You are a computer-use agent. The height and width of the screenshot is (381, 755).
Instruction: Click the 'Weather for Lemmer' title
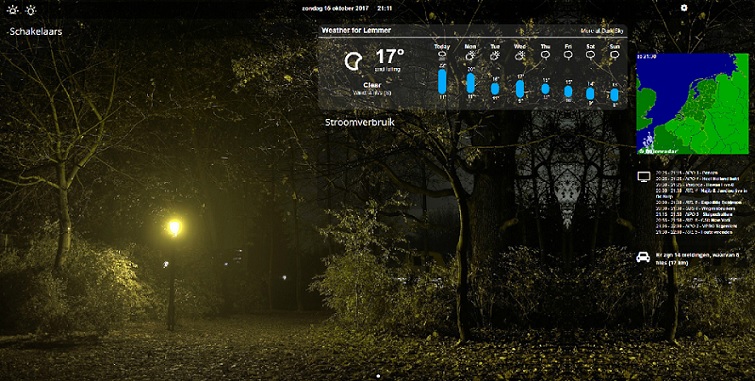tap(356, 30)
